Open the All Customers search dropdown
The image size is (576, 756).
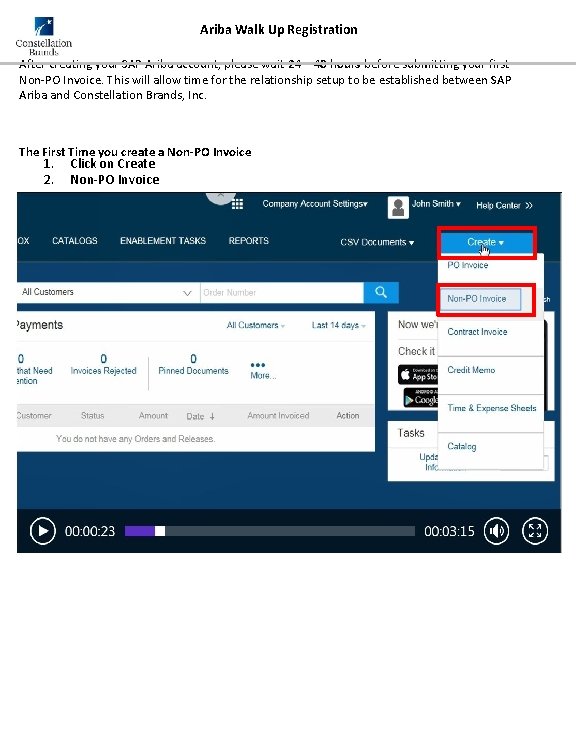pyautogui.click(x=108, y=292)
